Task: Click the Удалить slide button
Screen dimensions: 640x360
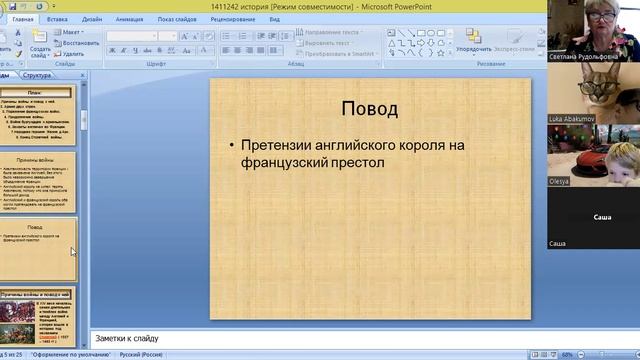Action: [69, 54]
